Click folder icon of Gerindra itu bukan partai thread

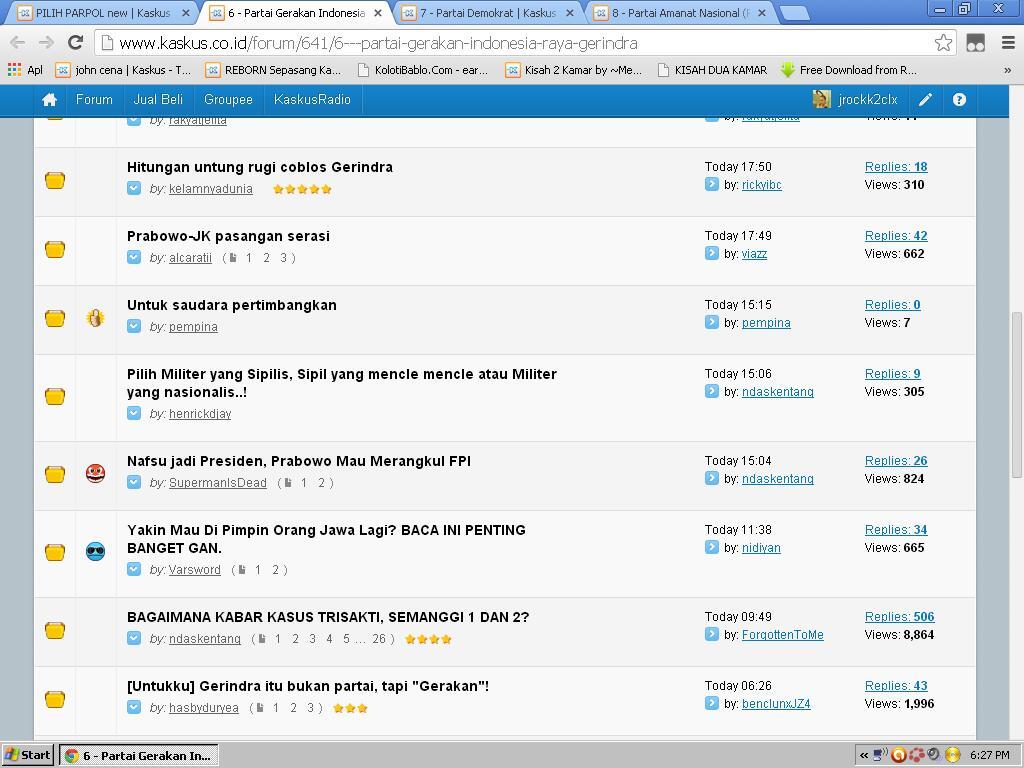coord(55,699)
